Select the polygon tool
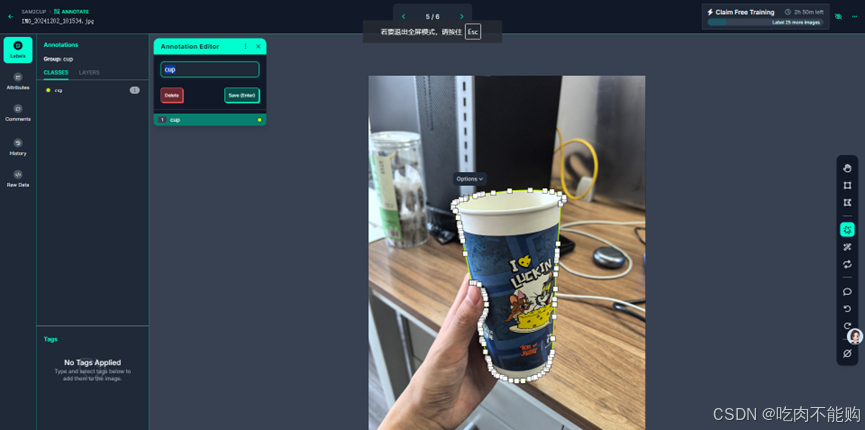The height and width of the screenshot is (430, 865). click(x=847, y=203)
